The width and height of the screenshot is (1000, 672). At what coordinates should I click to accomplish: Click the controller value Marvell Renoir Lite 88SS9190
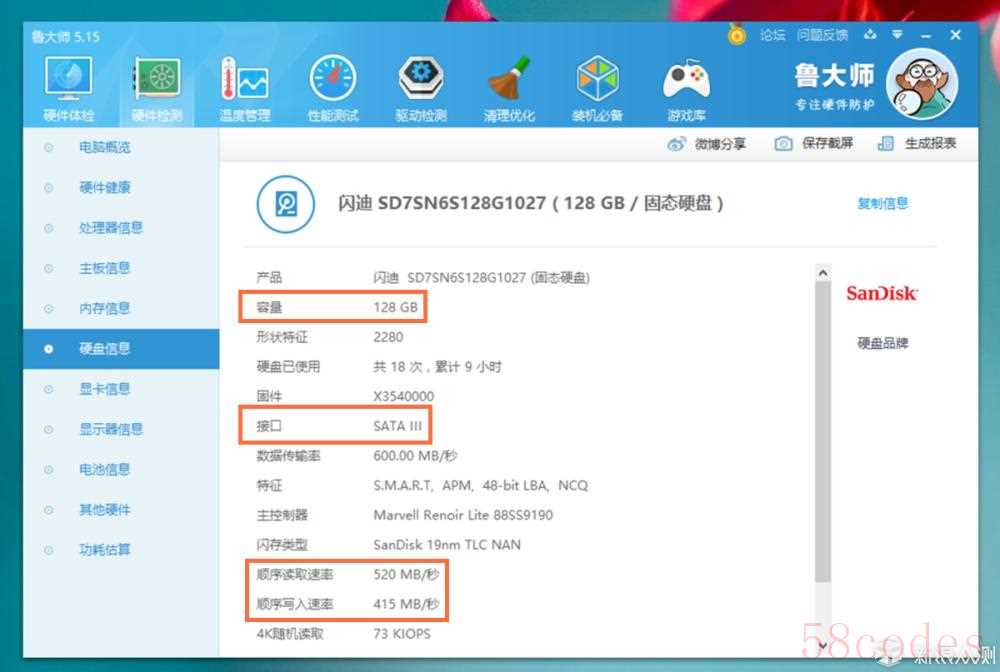[463, 515]
